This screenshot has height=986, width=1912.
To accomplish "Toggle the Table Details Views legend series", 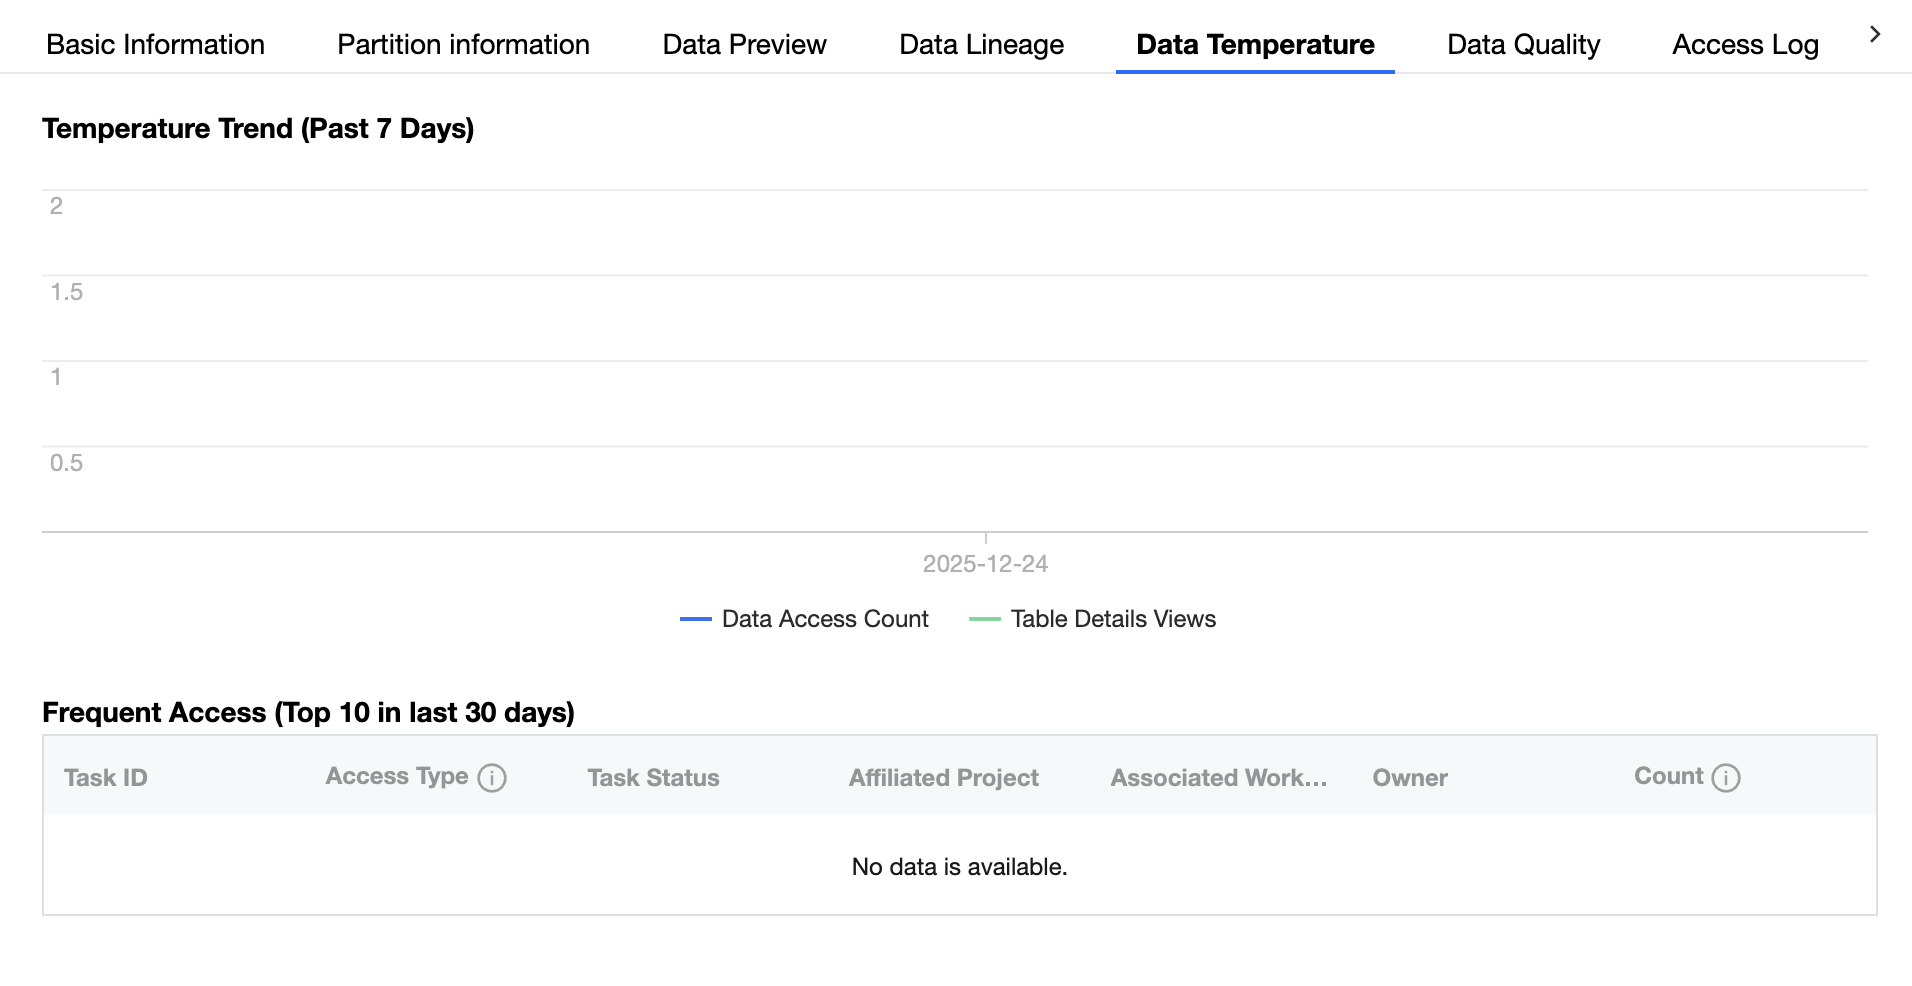I will [1113, 619].
